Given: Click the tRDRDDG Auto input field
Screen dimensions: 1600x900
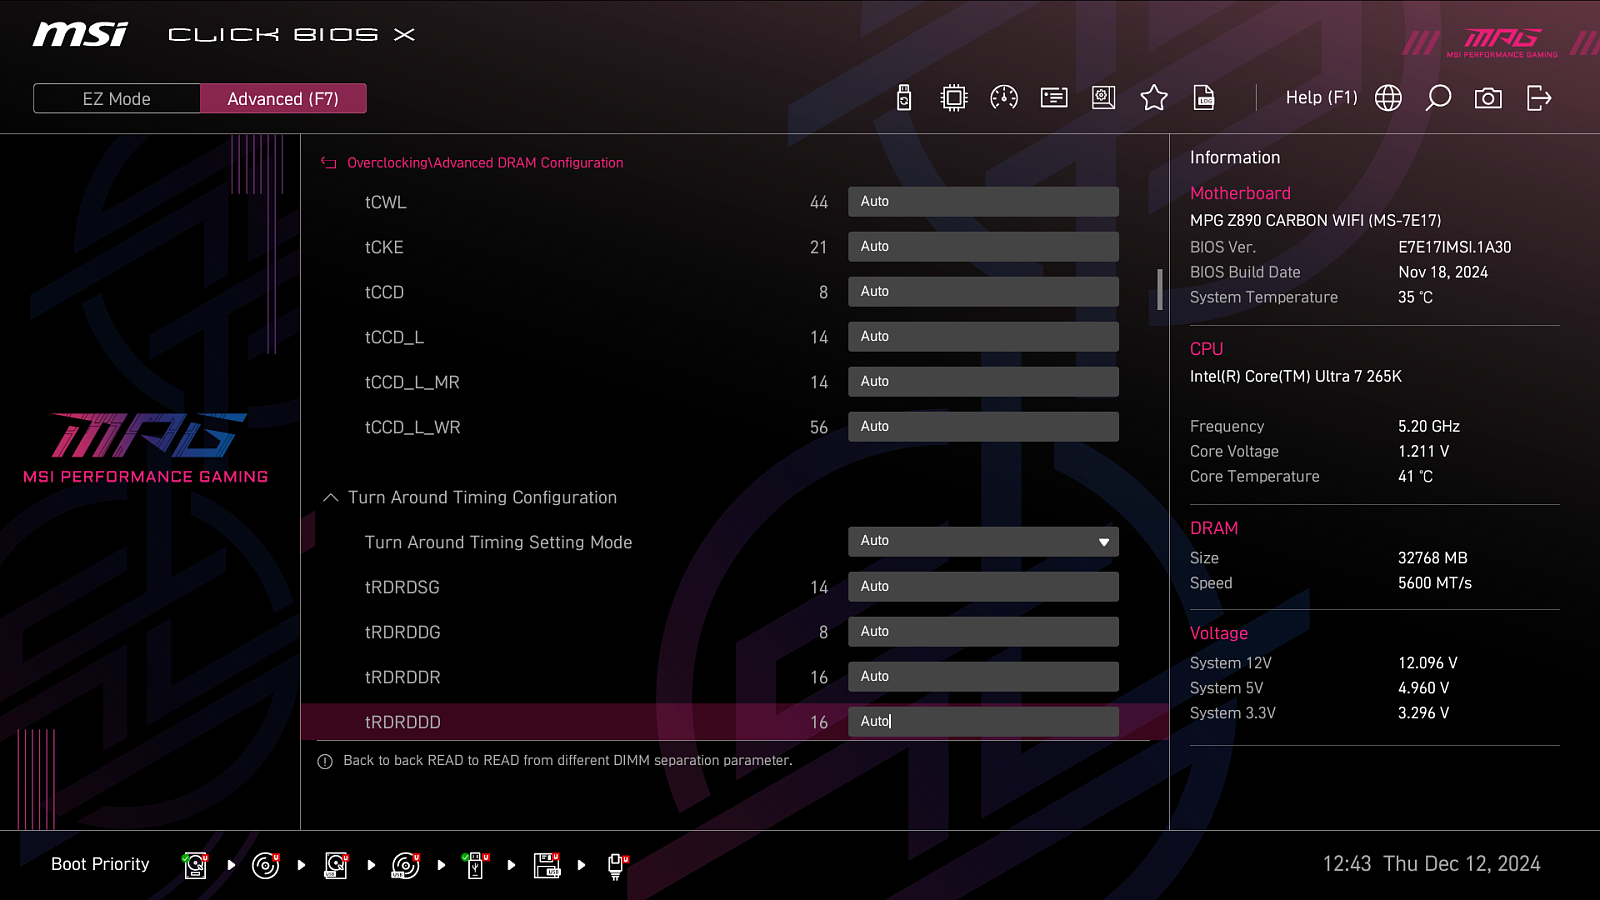Looking at the screenshot, I should [x=983, y=631].
